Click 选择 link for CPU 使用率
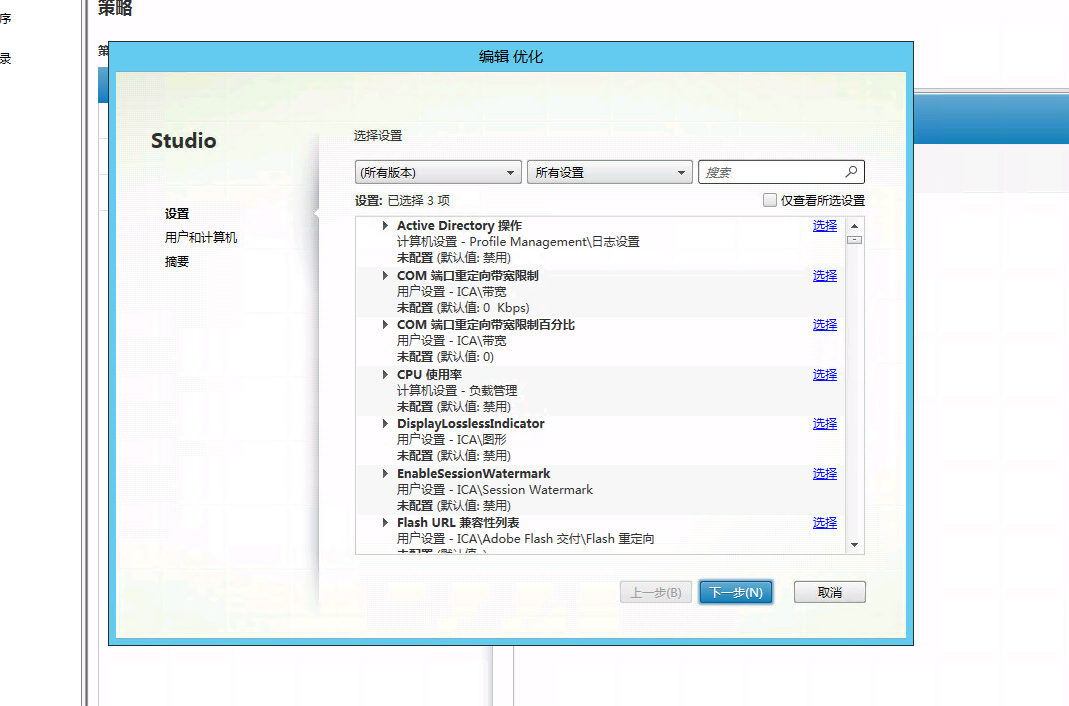Image resolution: width=1069 pixels, height=706 pixels. (x=824, y=375)
